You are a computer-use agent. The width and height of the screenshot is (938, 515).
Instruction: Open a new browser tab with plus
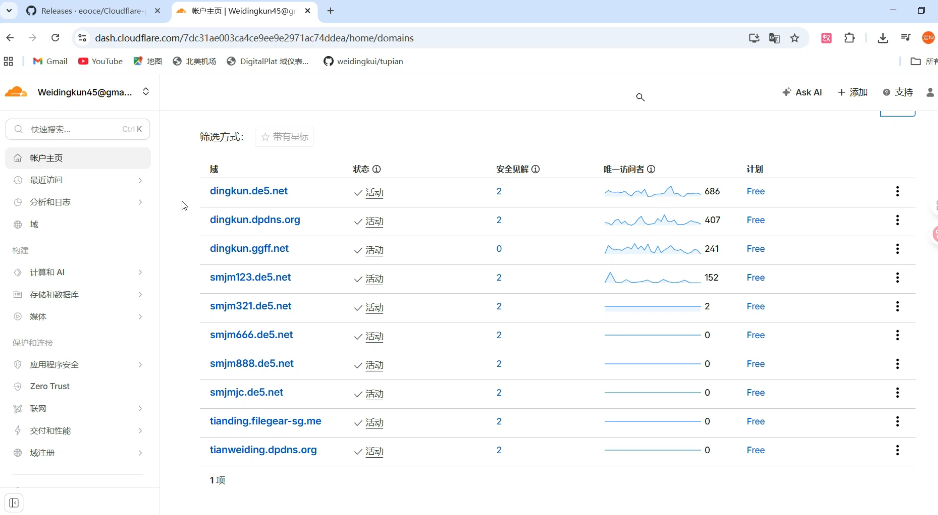330,11
